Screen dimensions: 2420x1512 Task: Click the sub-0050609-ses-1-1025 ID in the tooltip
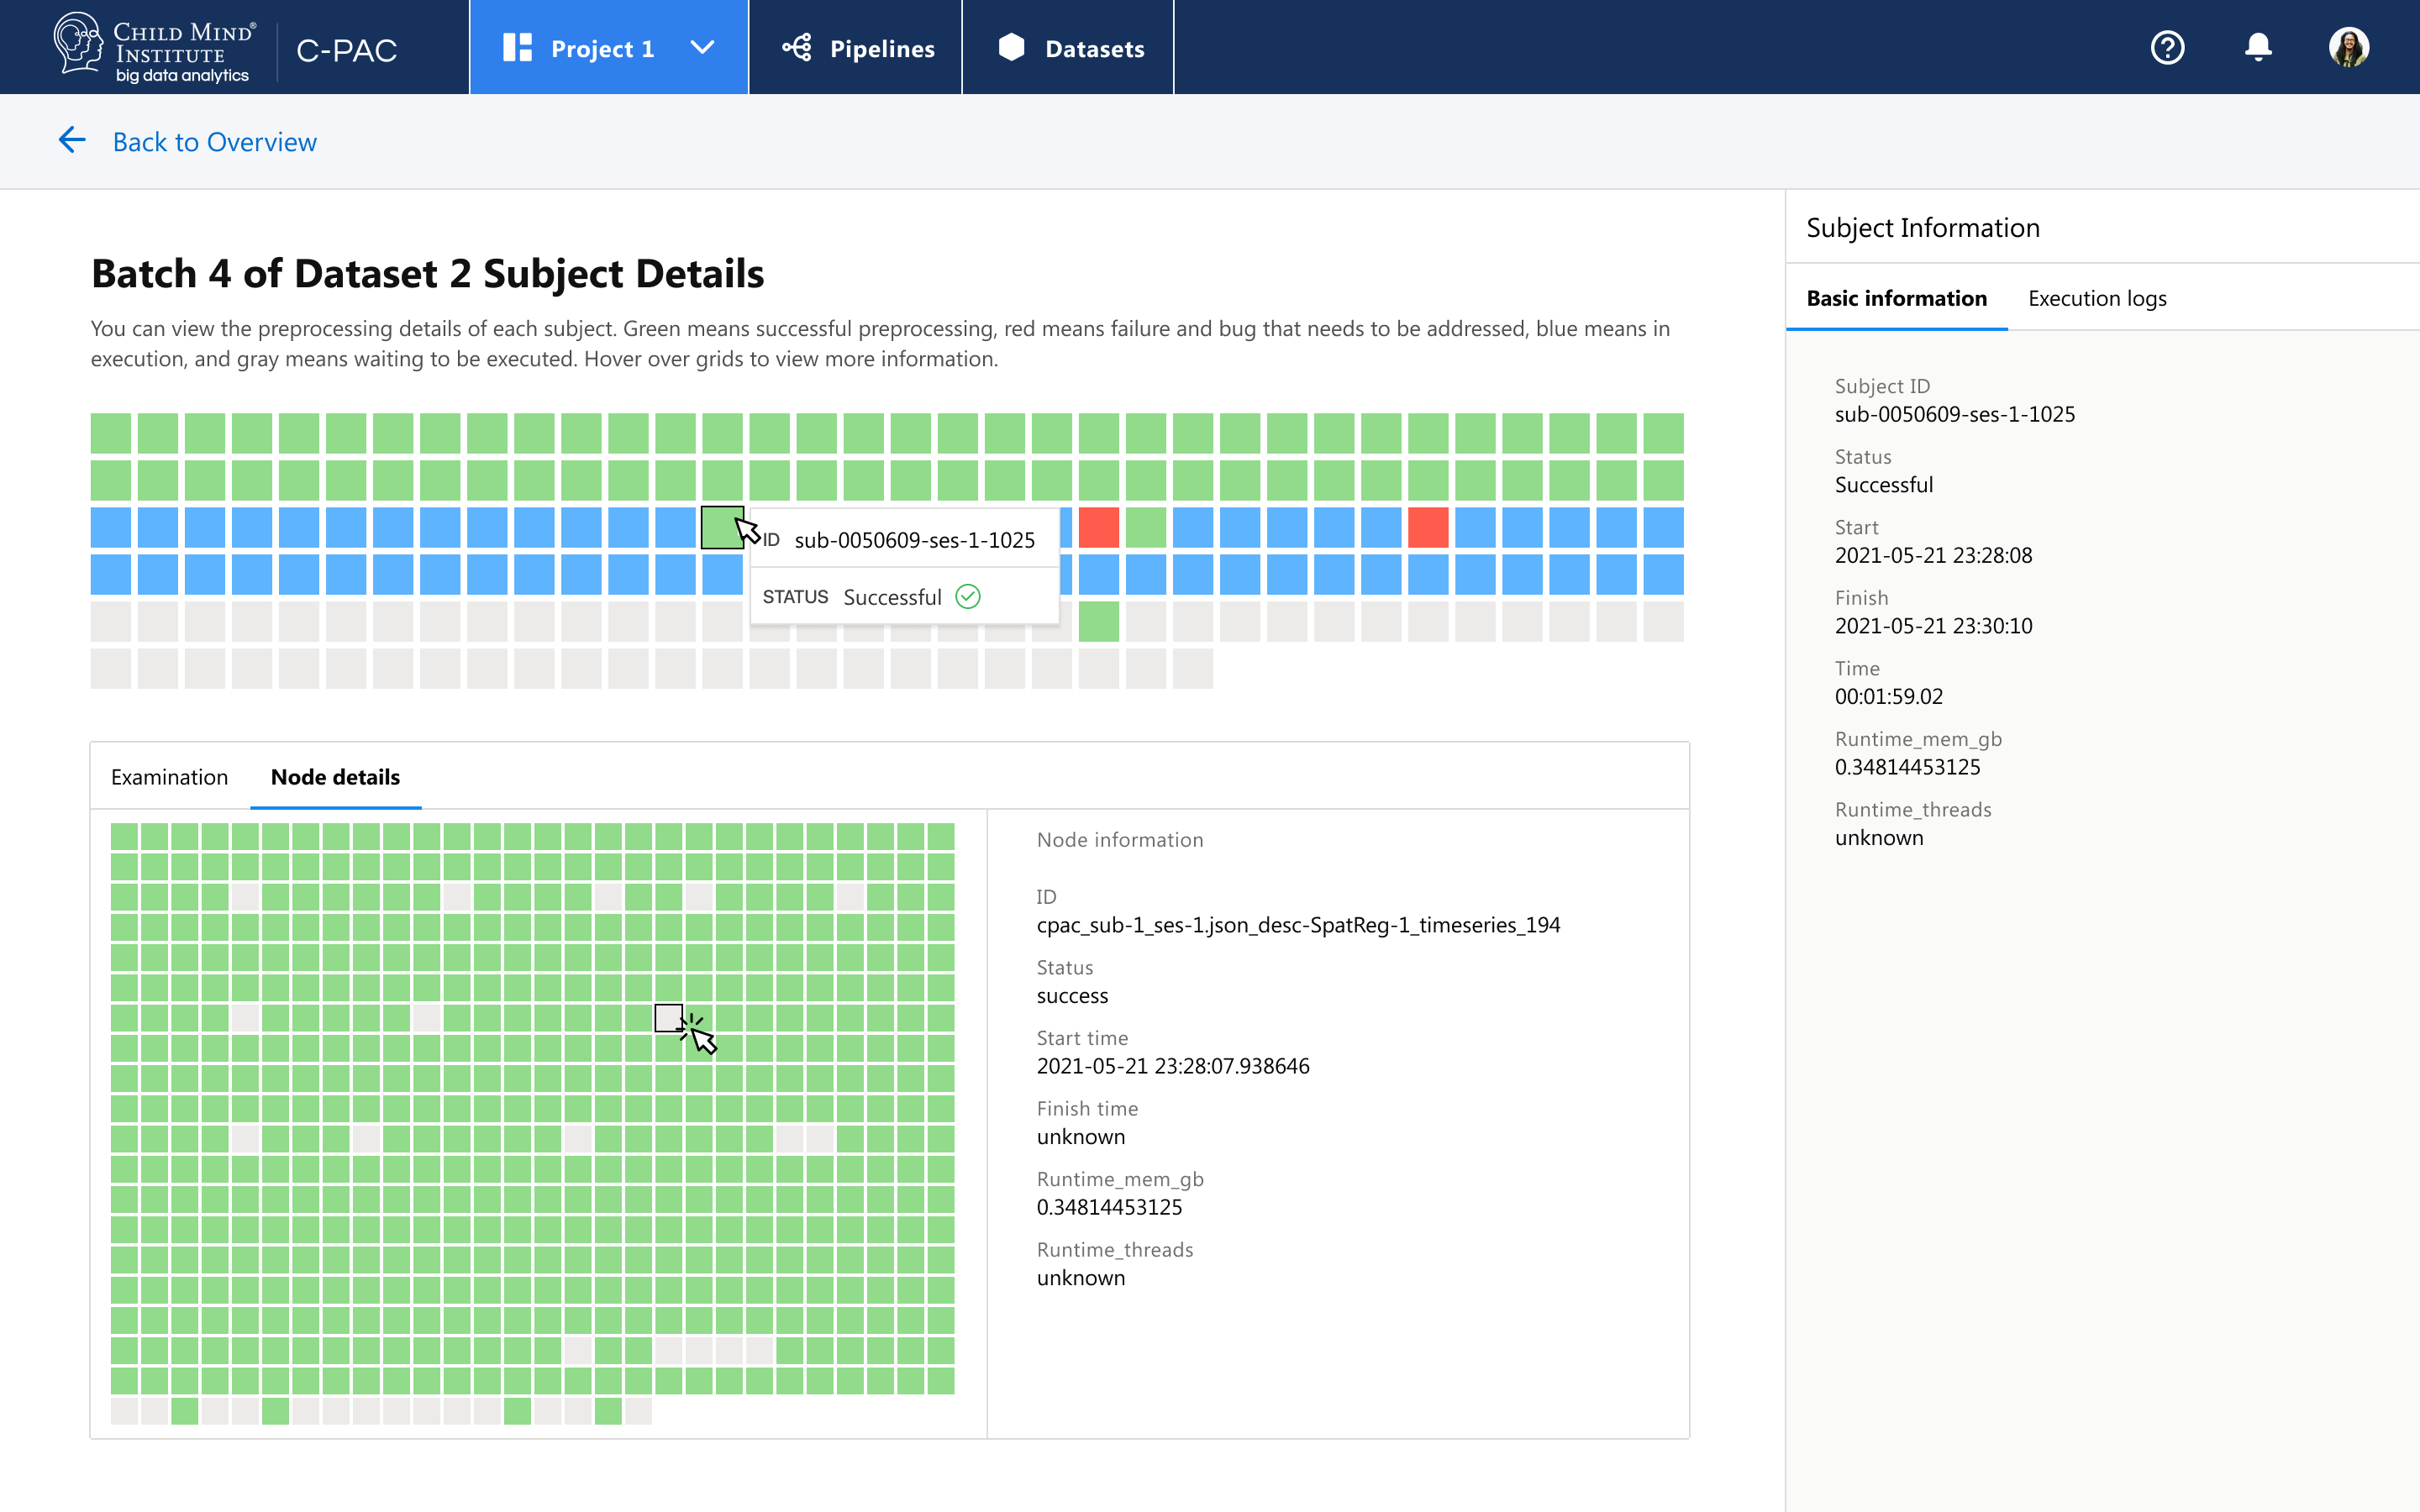914,539
